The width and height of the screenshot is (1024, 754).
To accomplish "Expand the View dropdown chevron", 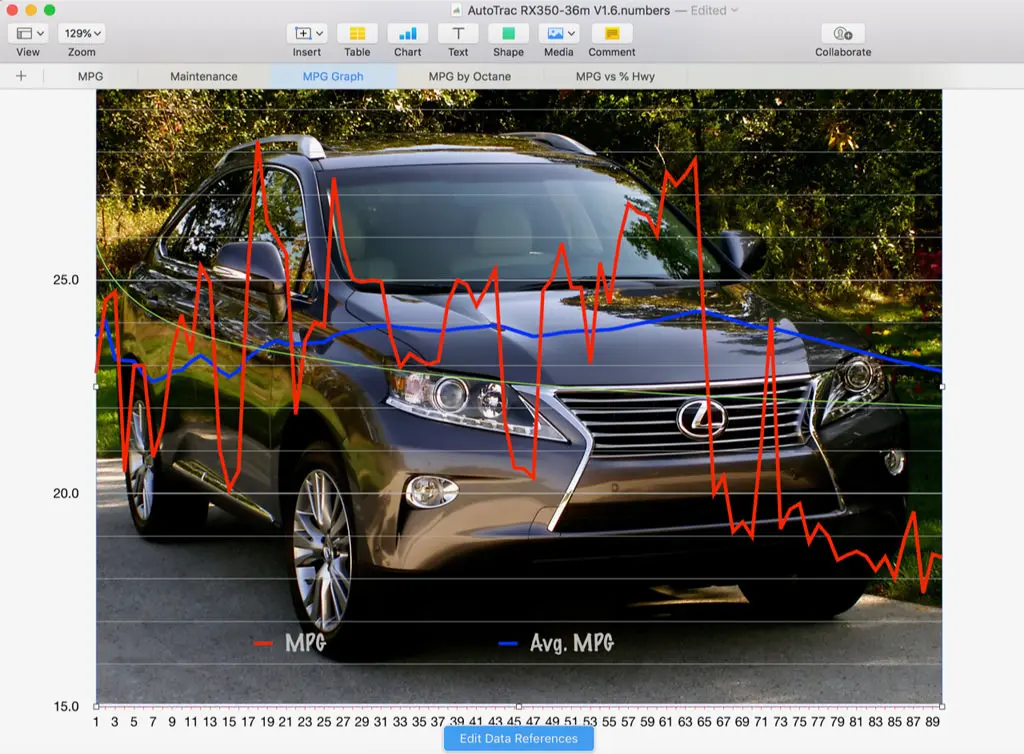I will (x=40, y=33).
